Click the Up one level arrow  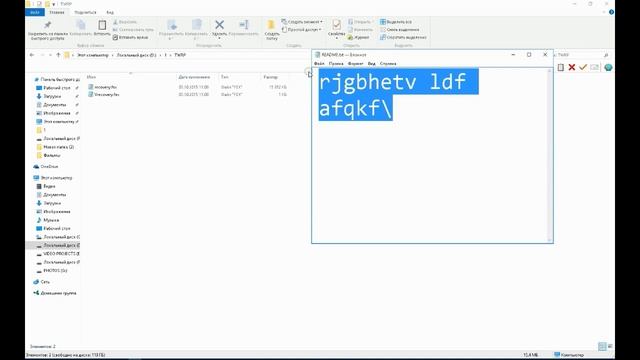pyautogui.click(x=58, y=55)
